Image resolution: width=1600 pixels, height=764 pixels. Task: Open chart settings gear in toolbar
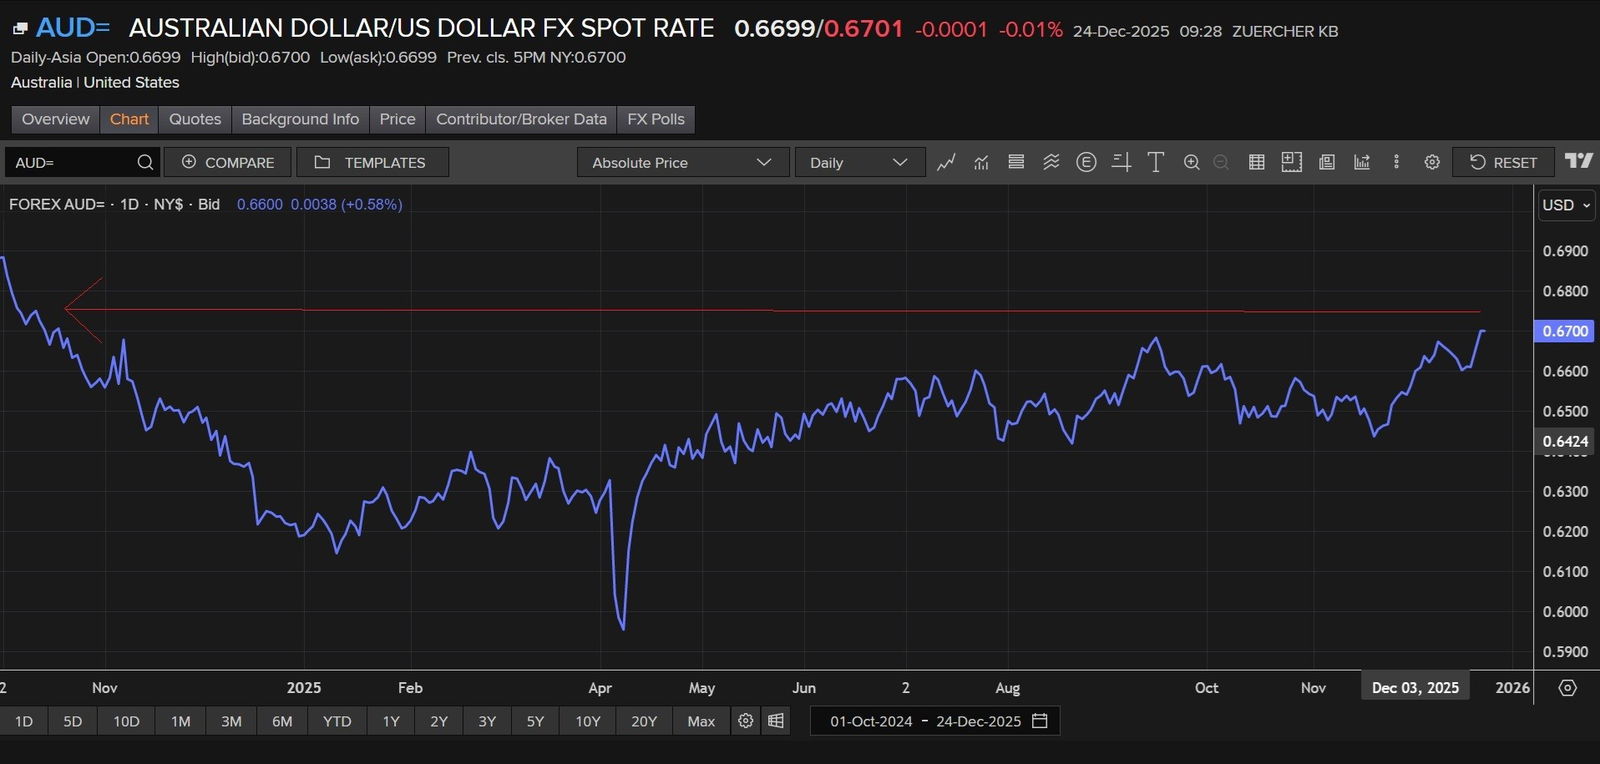tap(1432, 162)
